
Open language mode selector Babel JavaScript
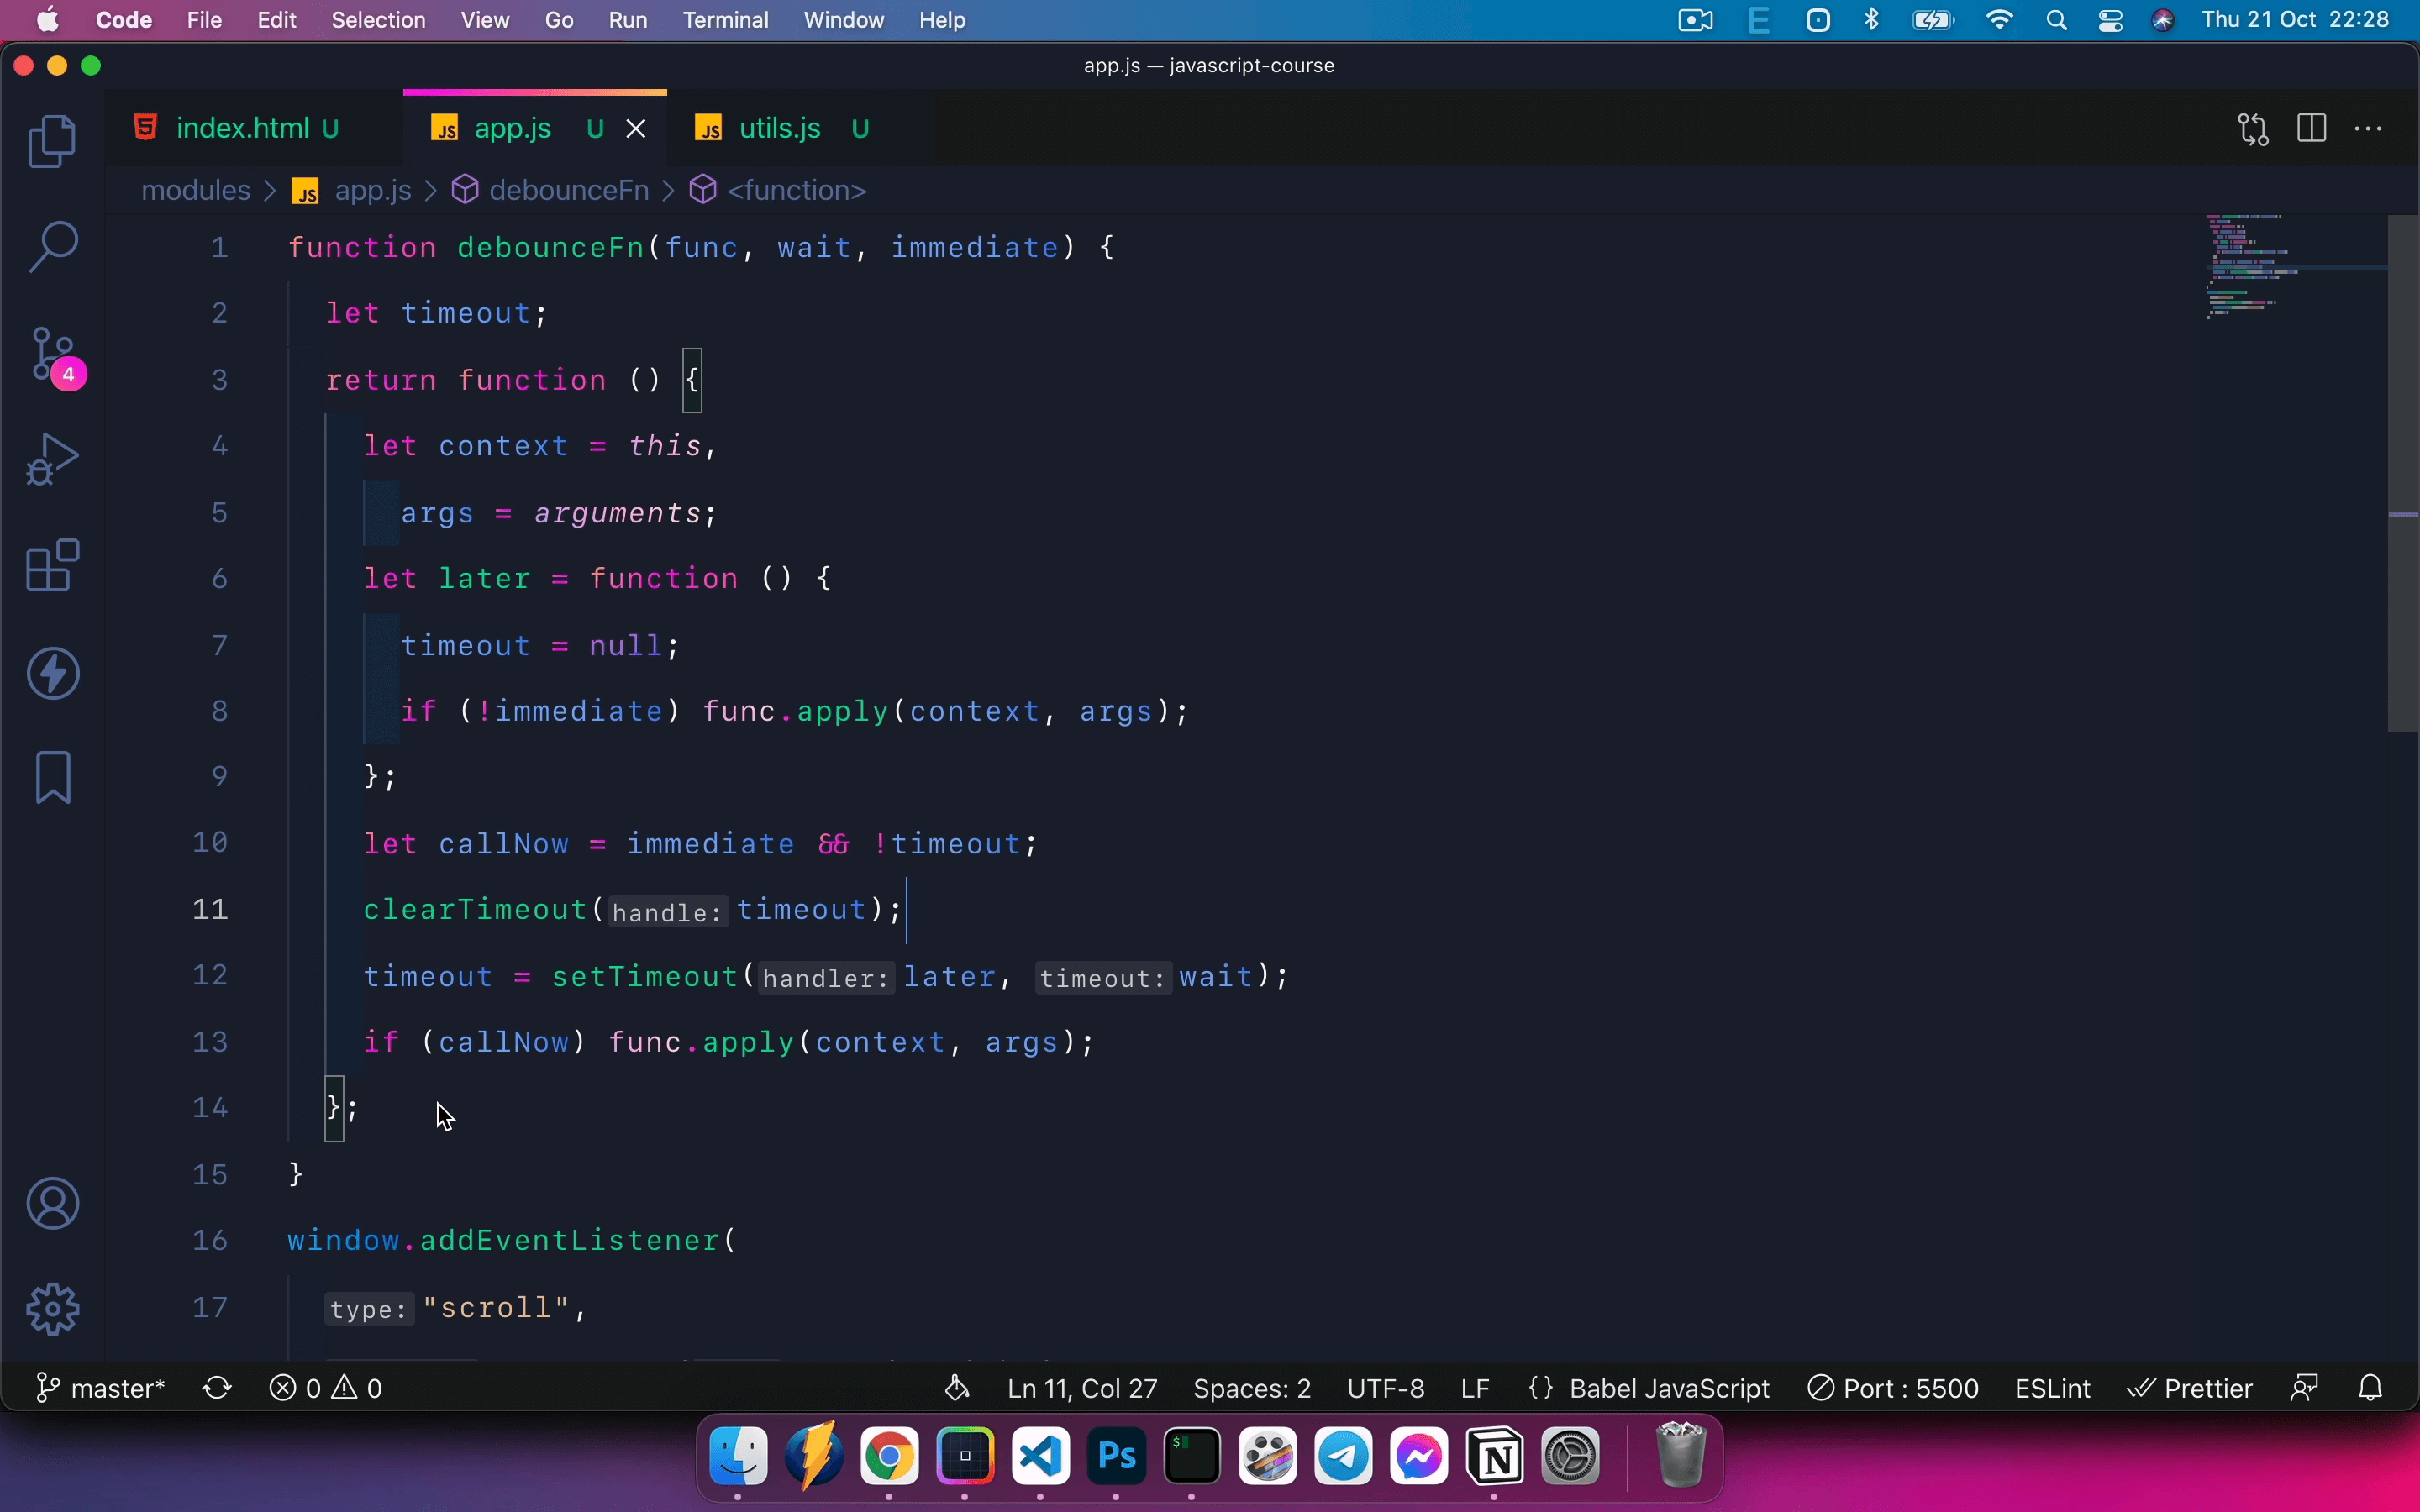1650,1389
